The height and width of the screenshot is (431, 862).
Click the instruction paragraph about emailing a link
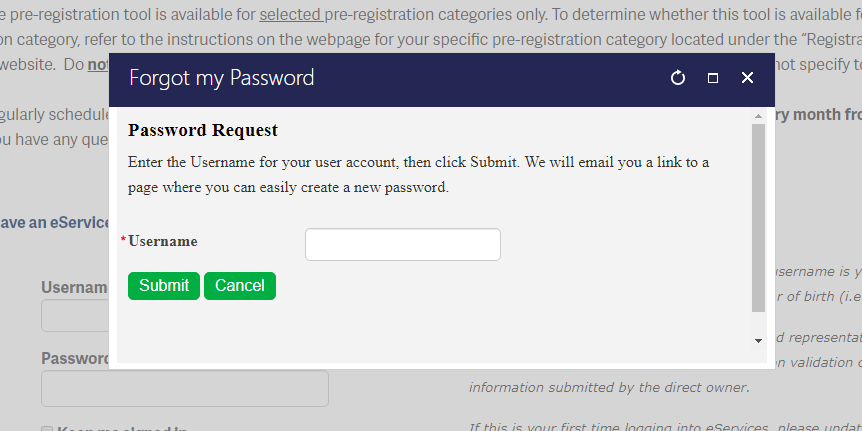pos(418,175)
